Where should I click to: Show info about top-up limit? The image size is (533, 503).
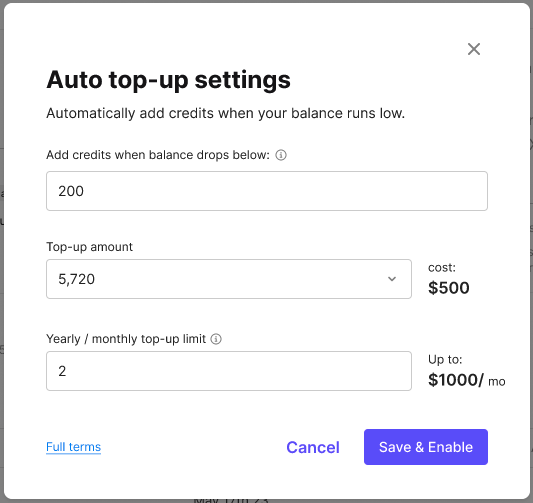(x=216, y=339)
